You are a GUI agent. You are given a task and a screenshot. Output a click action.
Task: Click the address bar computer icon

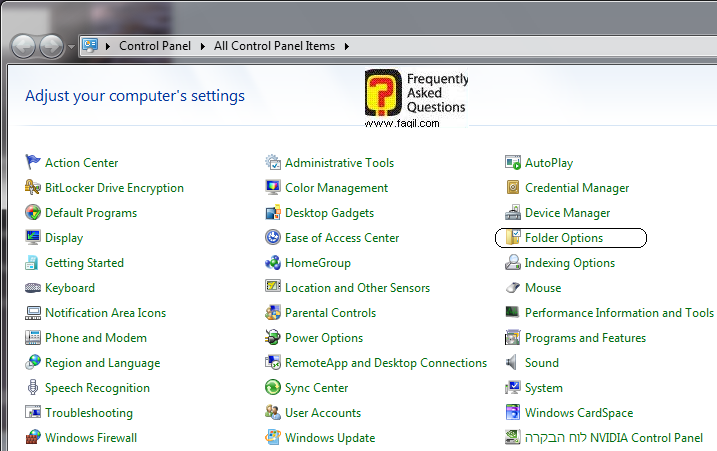click(x=91, y=45)
